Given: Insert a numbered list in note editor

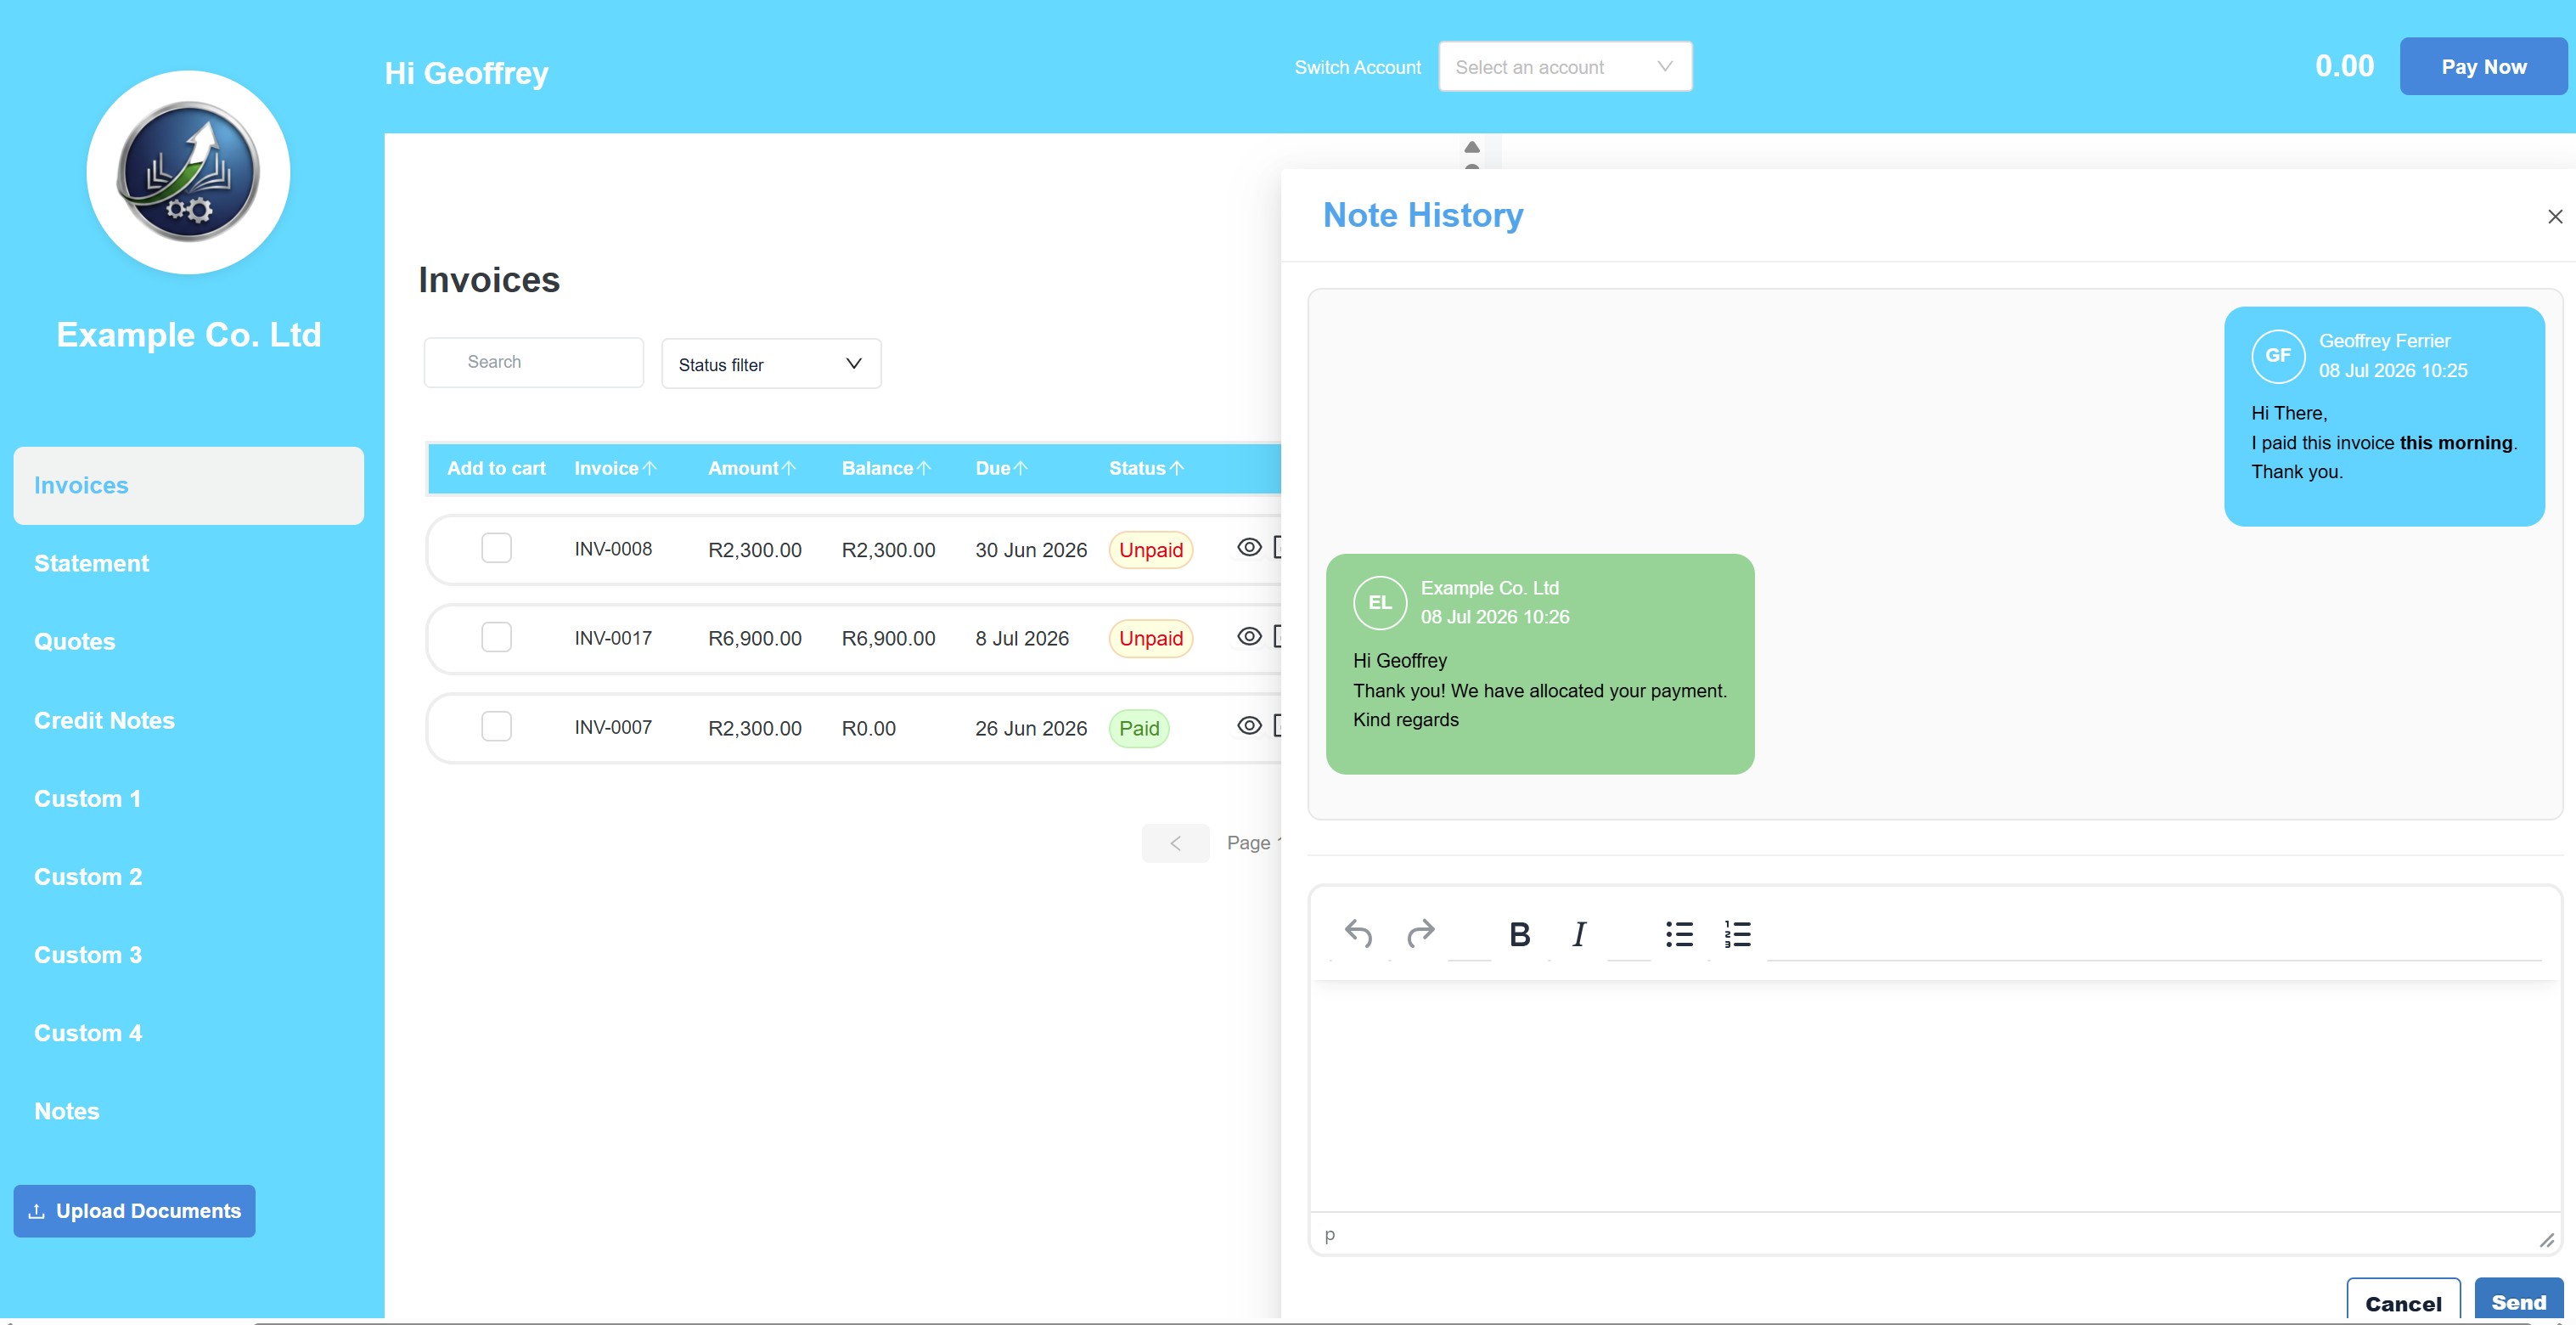Looking at the screenshot, I should [1738, 934].
